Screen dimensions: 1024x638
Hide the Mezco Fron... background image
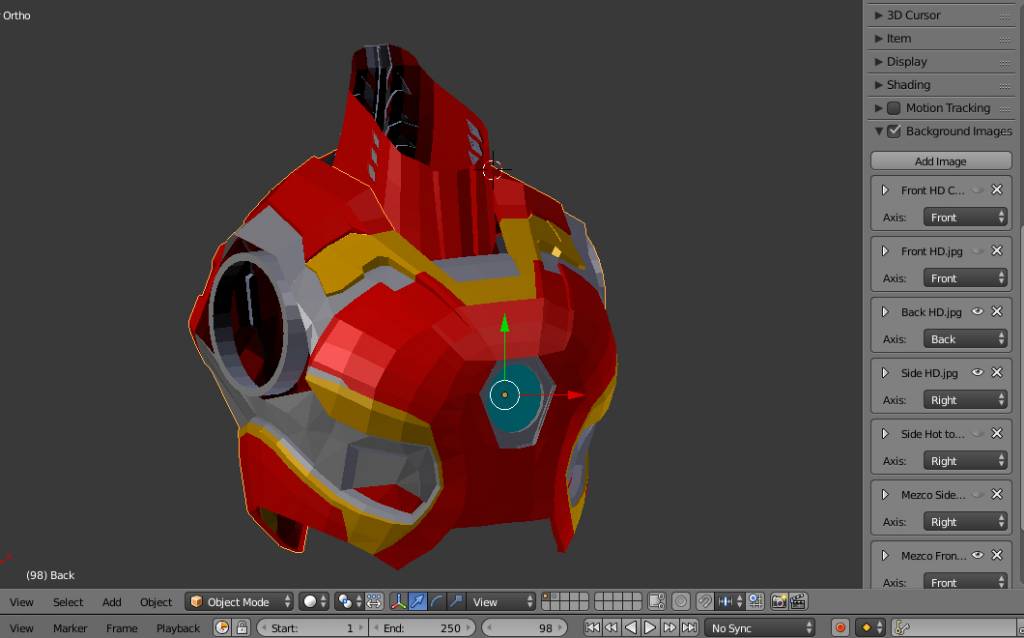point(977,555)
